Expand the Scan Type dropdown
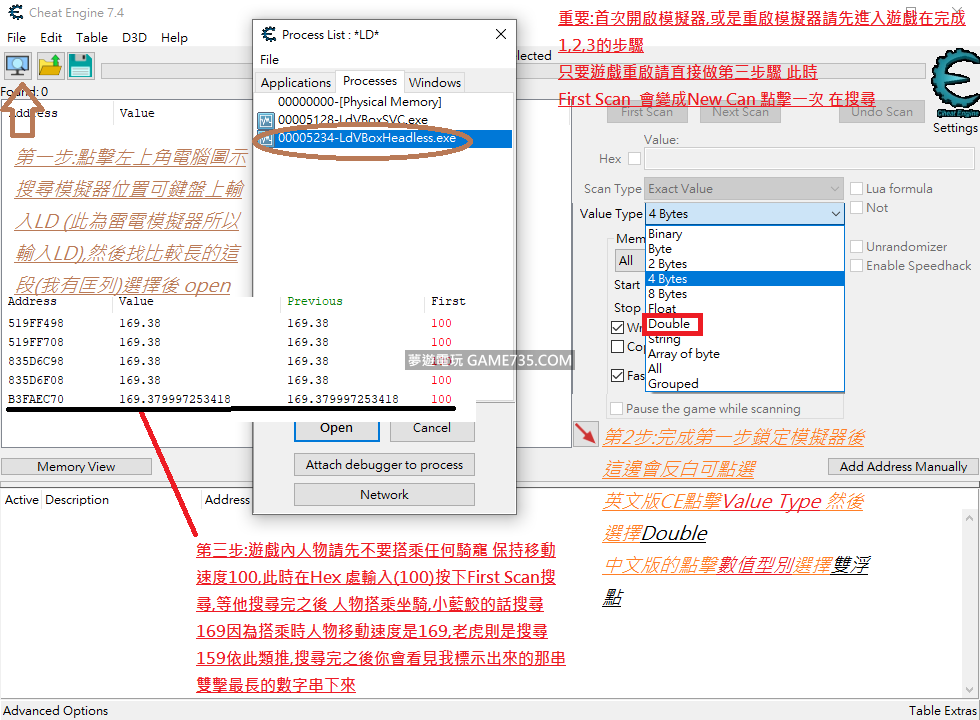The width and height of the screenshot is (980, 720). pyautogui.click(x=745, y=189)
